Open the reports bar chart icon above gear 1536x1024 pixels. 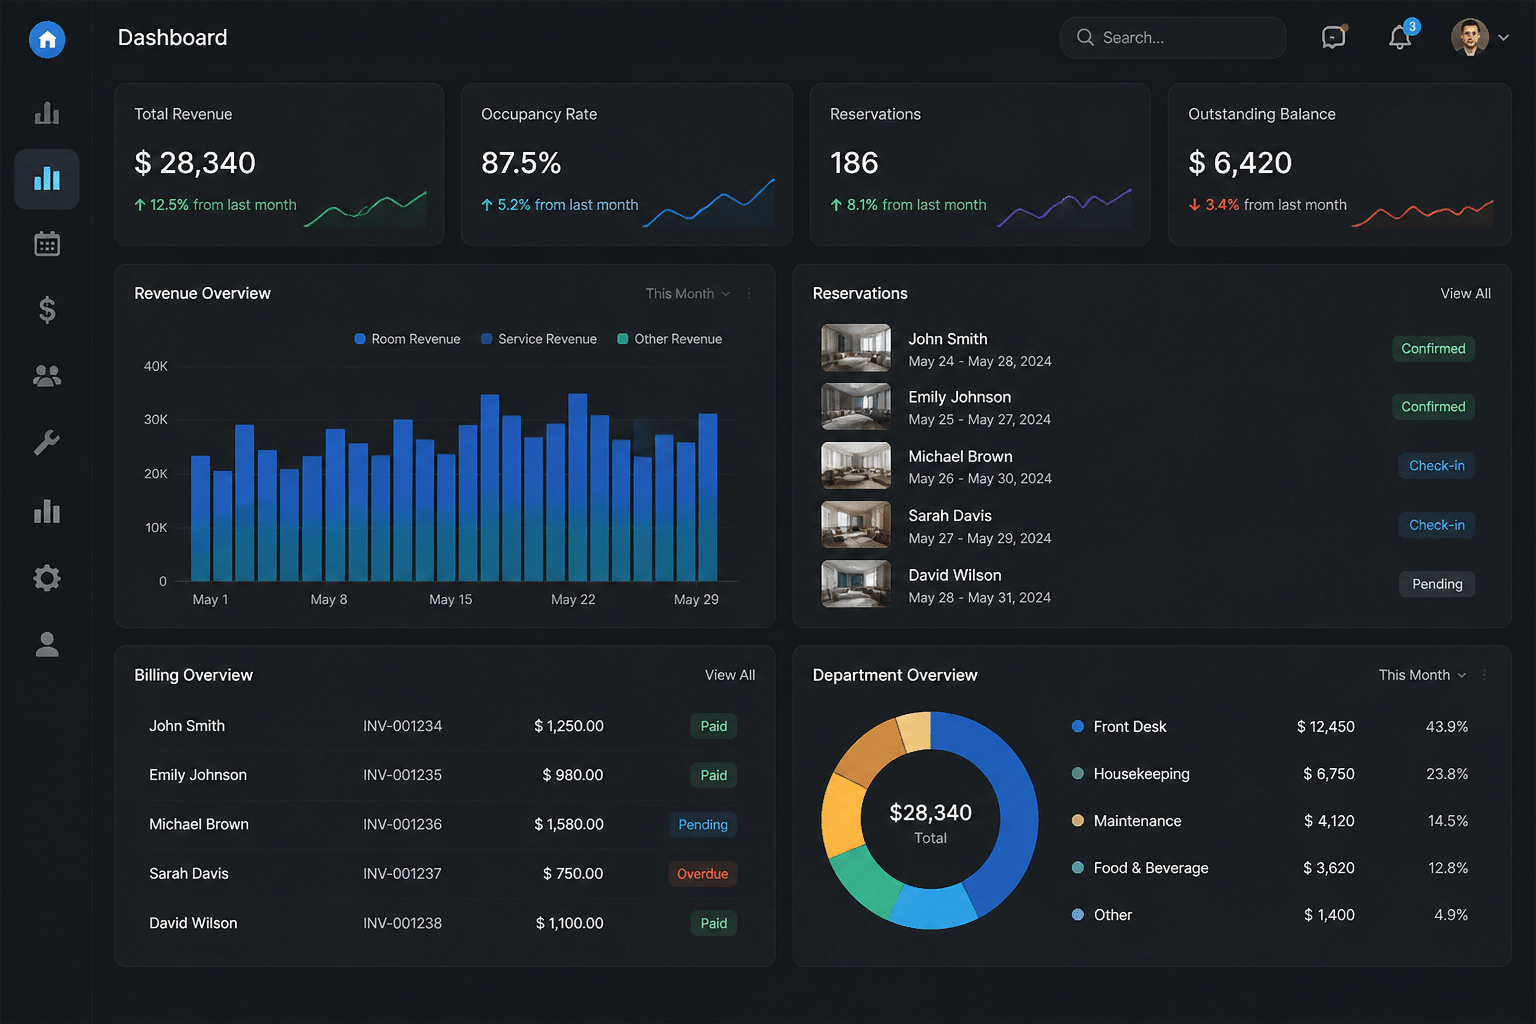point(47,511)
